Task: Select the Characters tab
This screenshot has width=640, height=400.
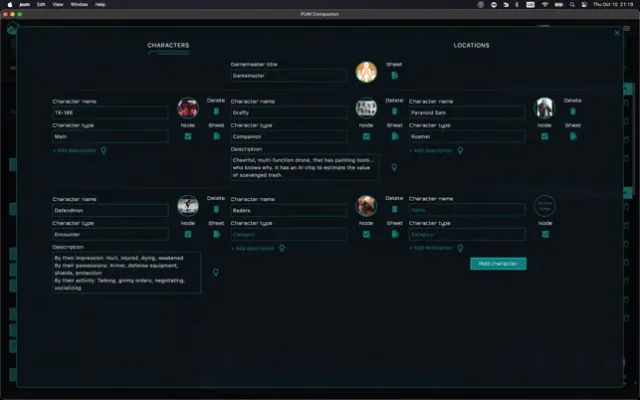Action: pos(168,45)
